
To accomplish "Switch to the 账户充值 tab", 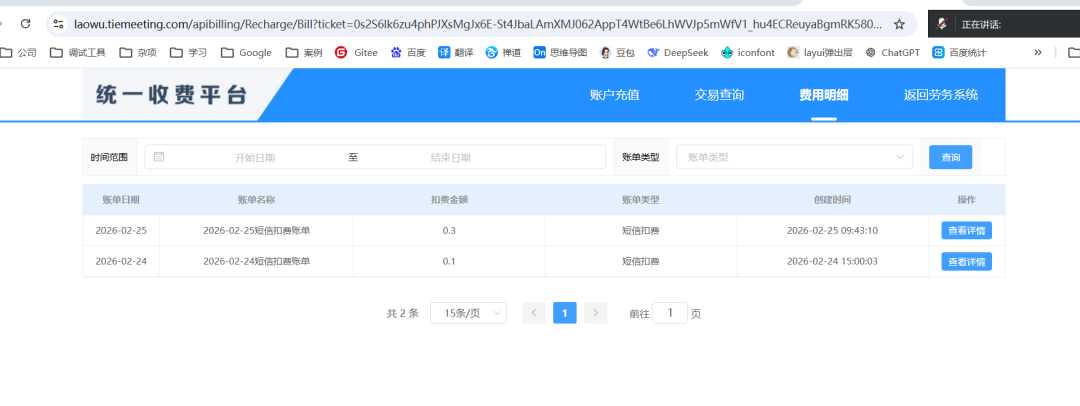I will click(x=614, y=95).
